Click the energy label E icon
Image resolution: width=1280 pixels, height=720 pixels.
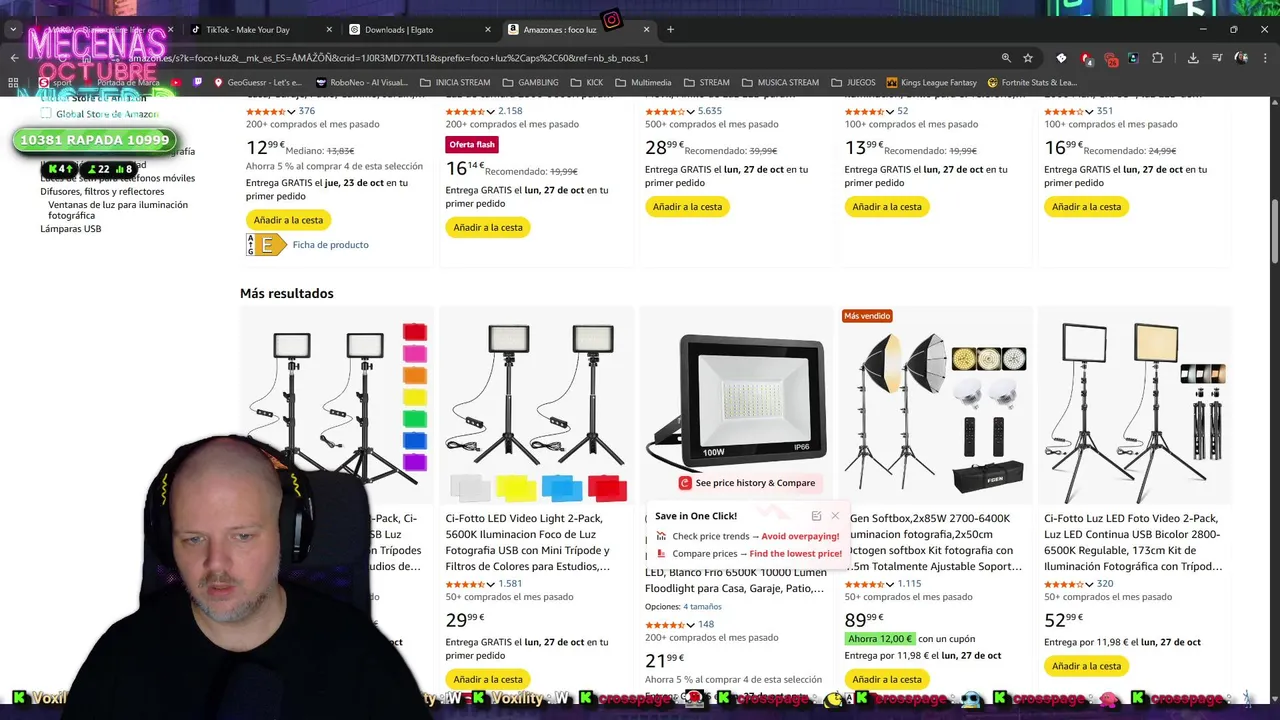(x=266, y=244)
